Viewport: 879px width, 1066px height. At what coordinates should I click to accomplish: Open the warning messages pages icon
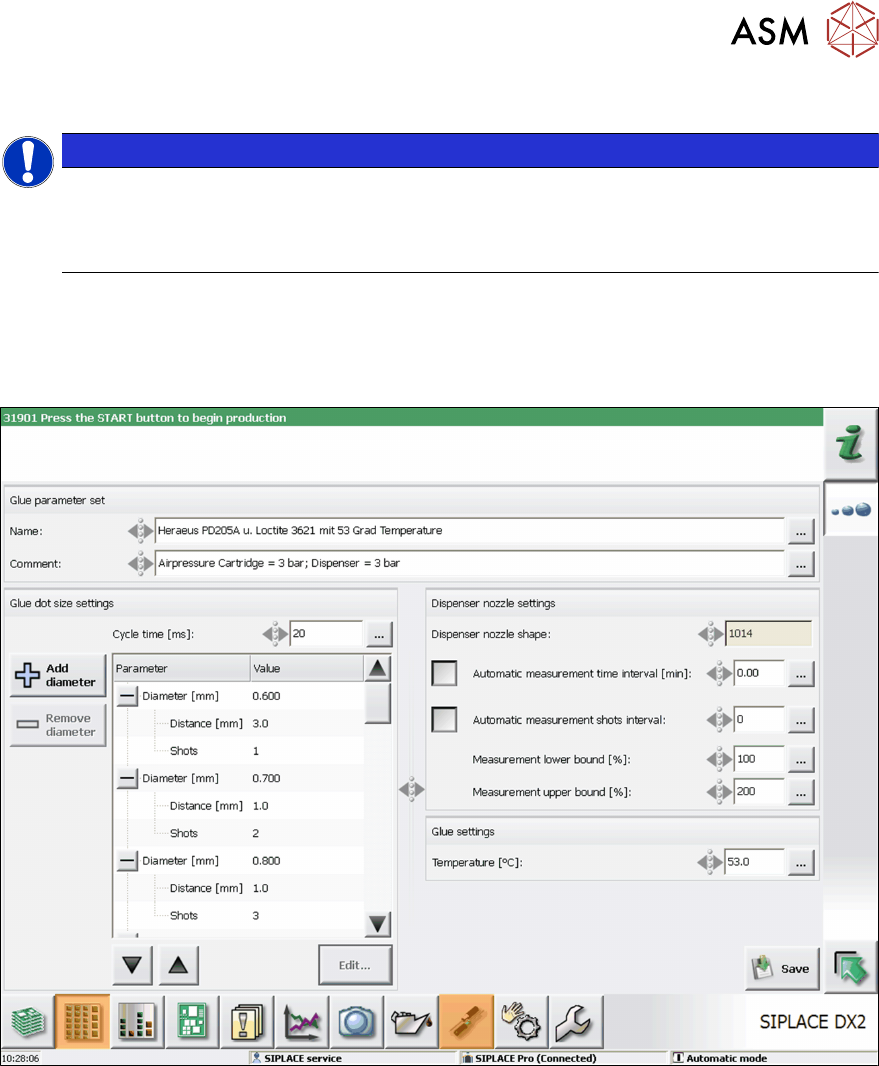coord(247,1022)
